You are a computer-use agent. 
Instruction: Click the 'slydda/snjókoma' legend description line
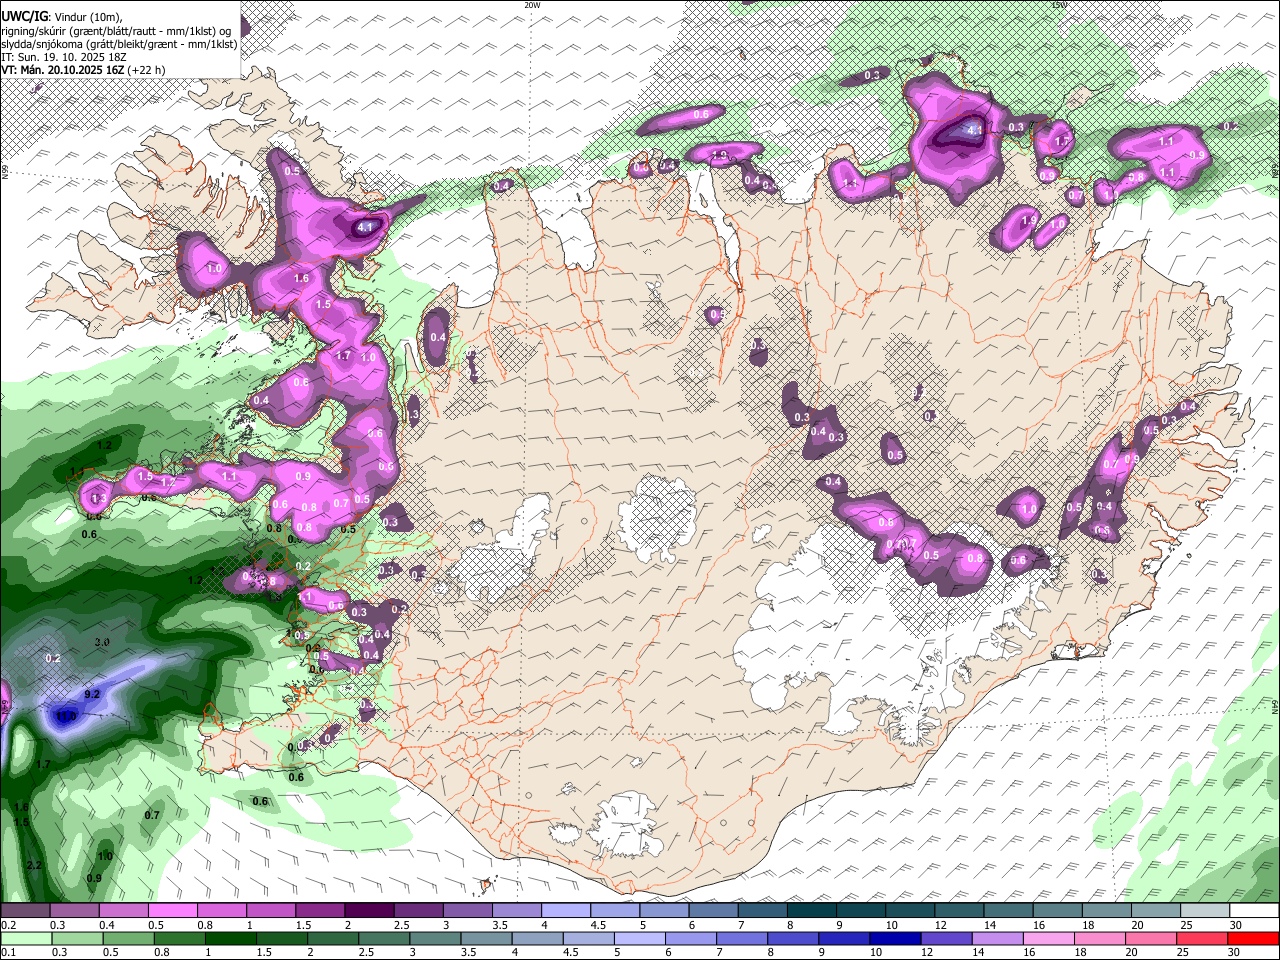pyautogui.click(x=119, y=44)
